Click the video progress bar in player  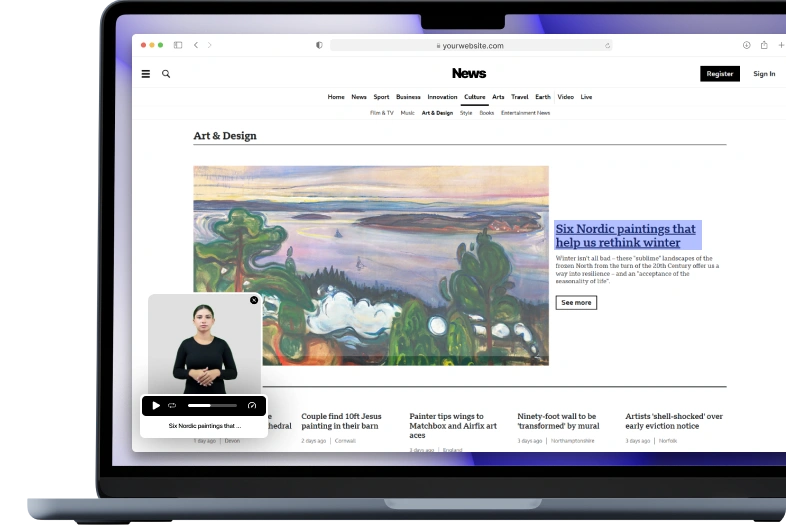pos(212,405)
